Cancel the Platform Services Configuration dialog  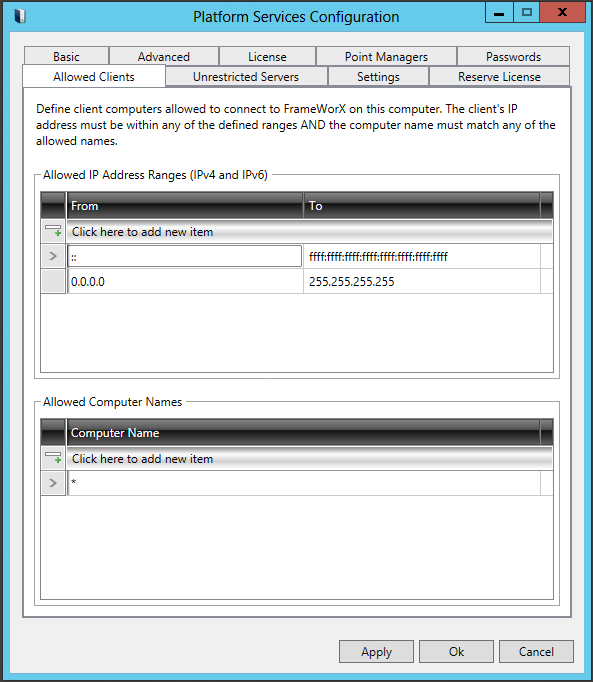pyautogui.click(x=536, y=651)
